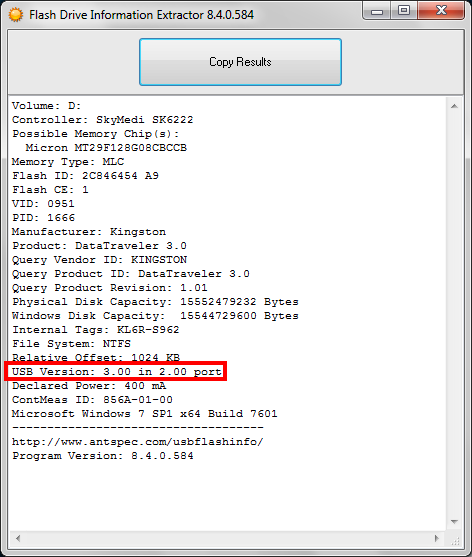Click the 'Query Vendor ID: KINGSTON' line
Viewport: 472px width, 557px height.
tap(99, 260)
